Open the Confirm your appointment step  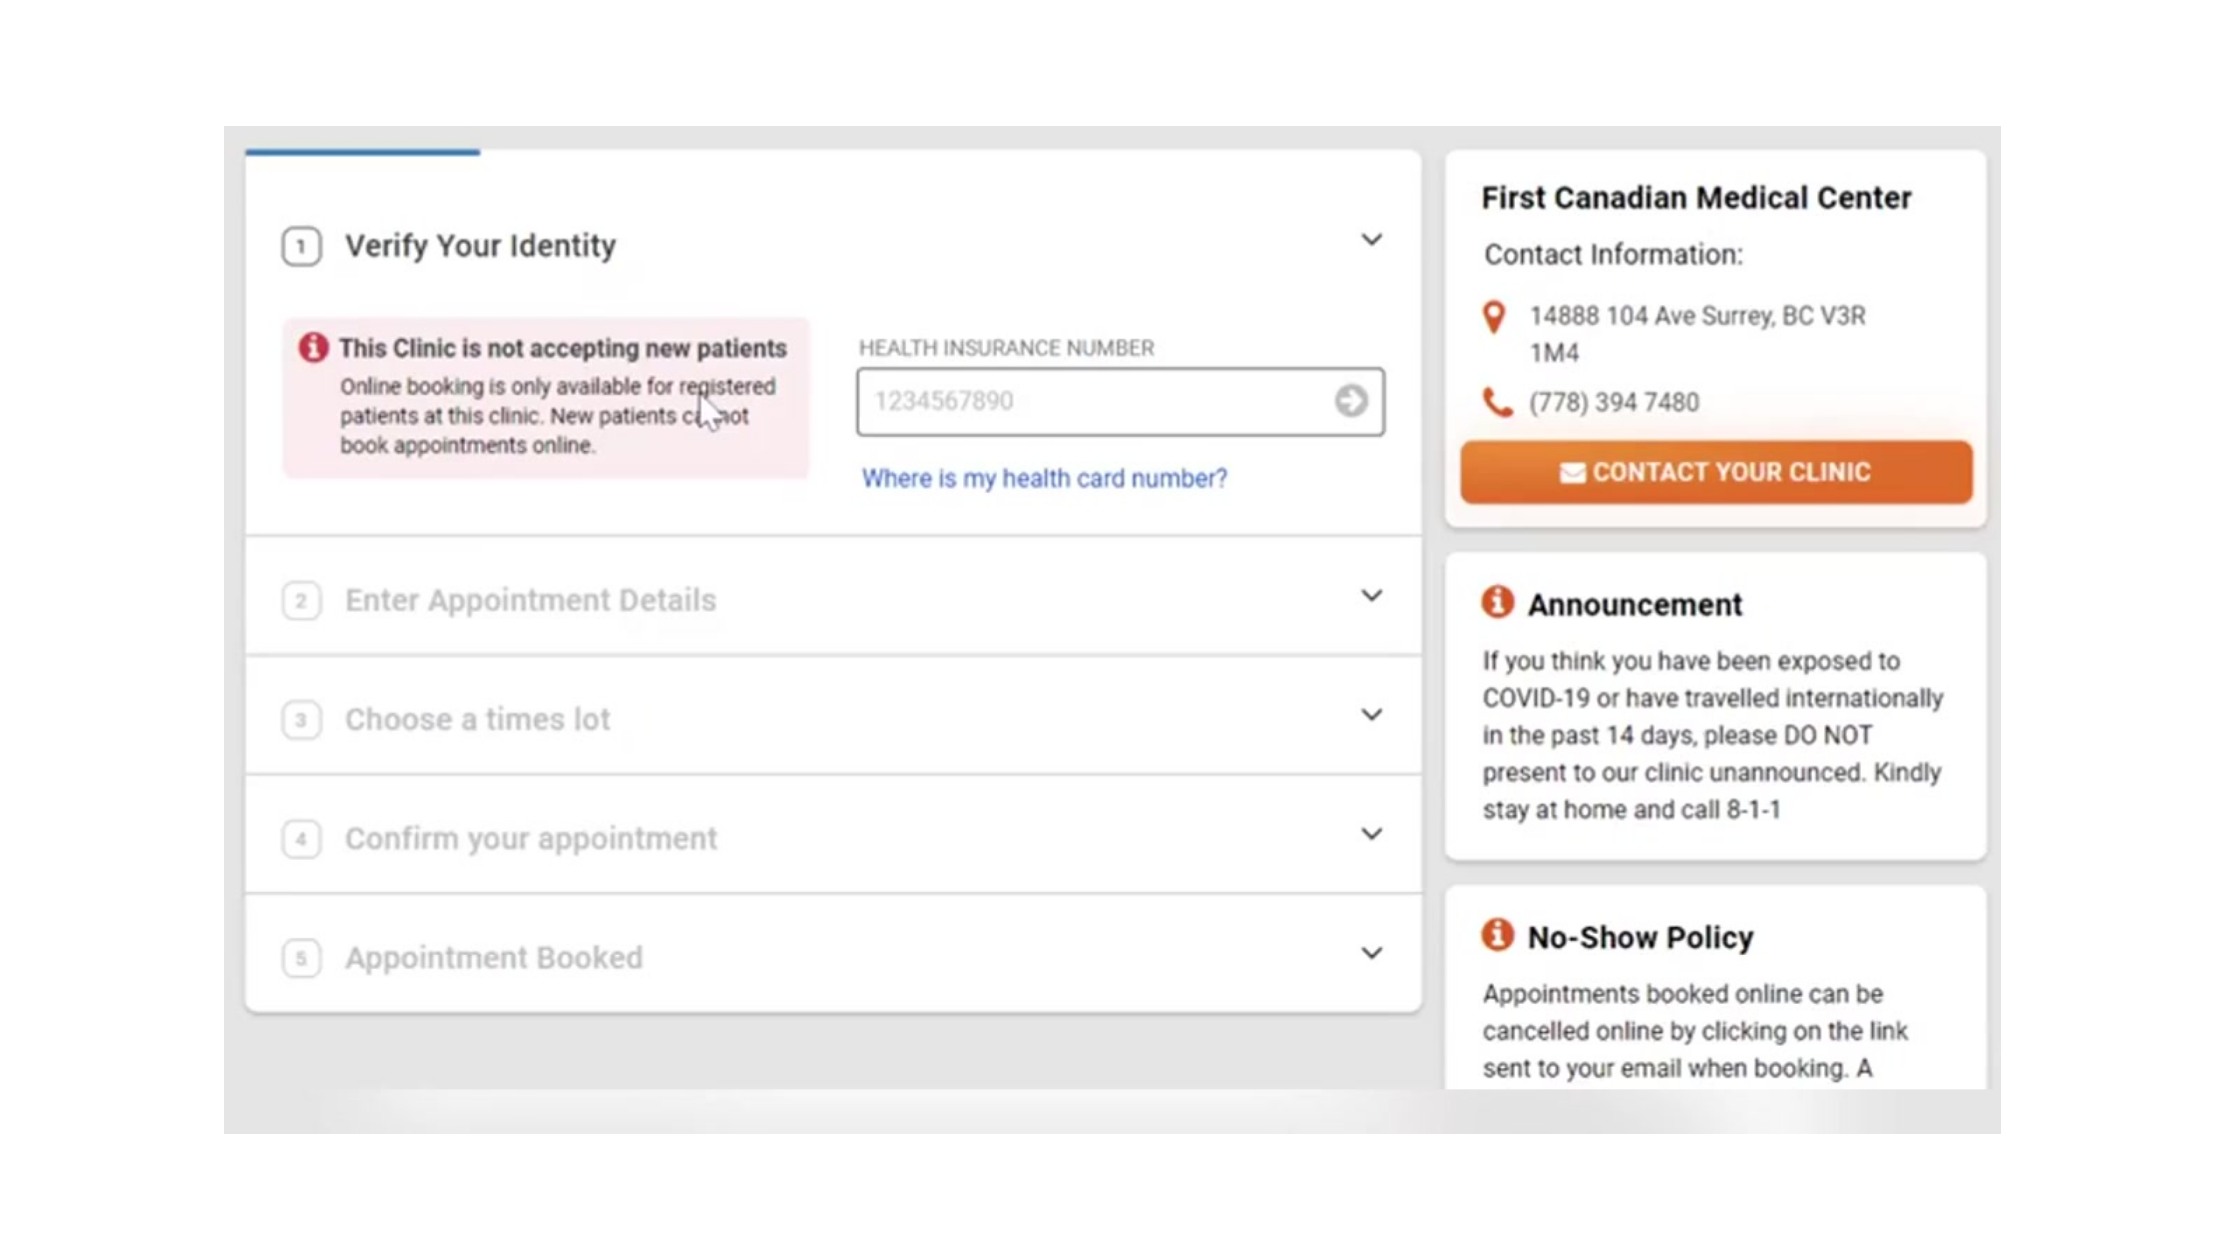pyautogui.click(x=531, y=838)
